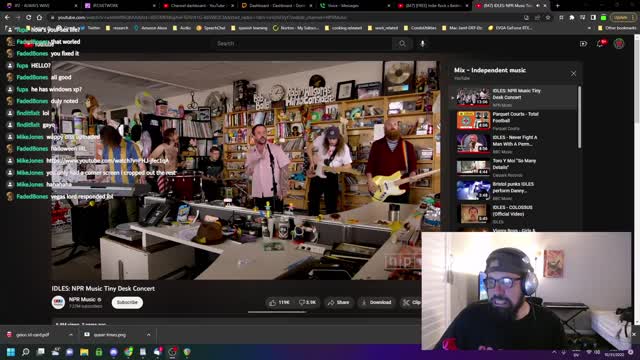Open Chrome from the taskbar
This screenshot has height=360, width=640.
[x=129, y=352]
